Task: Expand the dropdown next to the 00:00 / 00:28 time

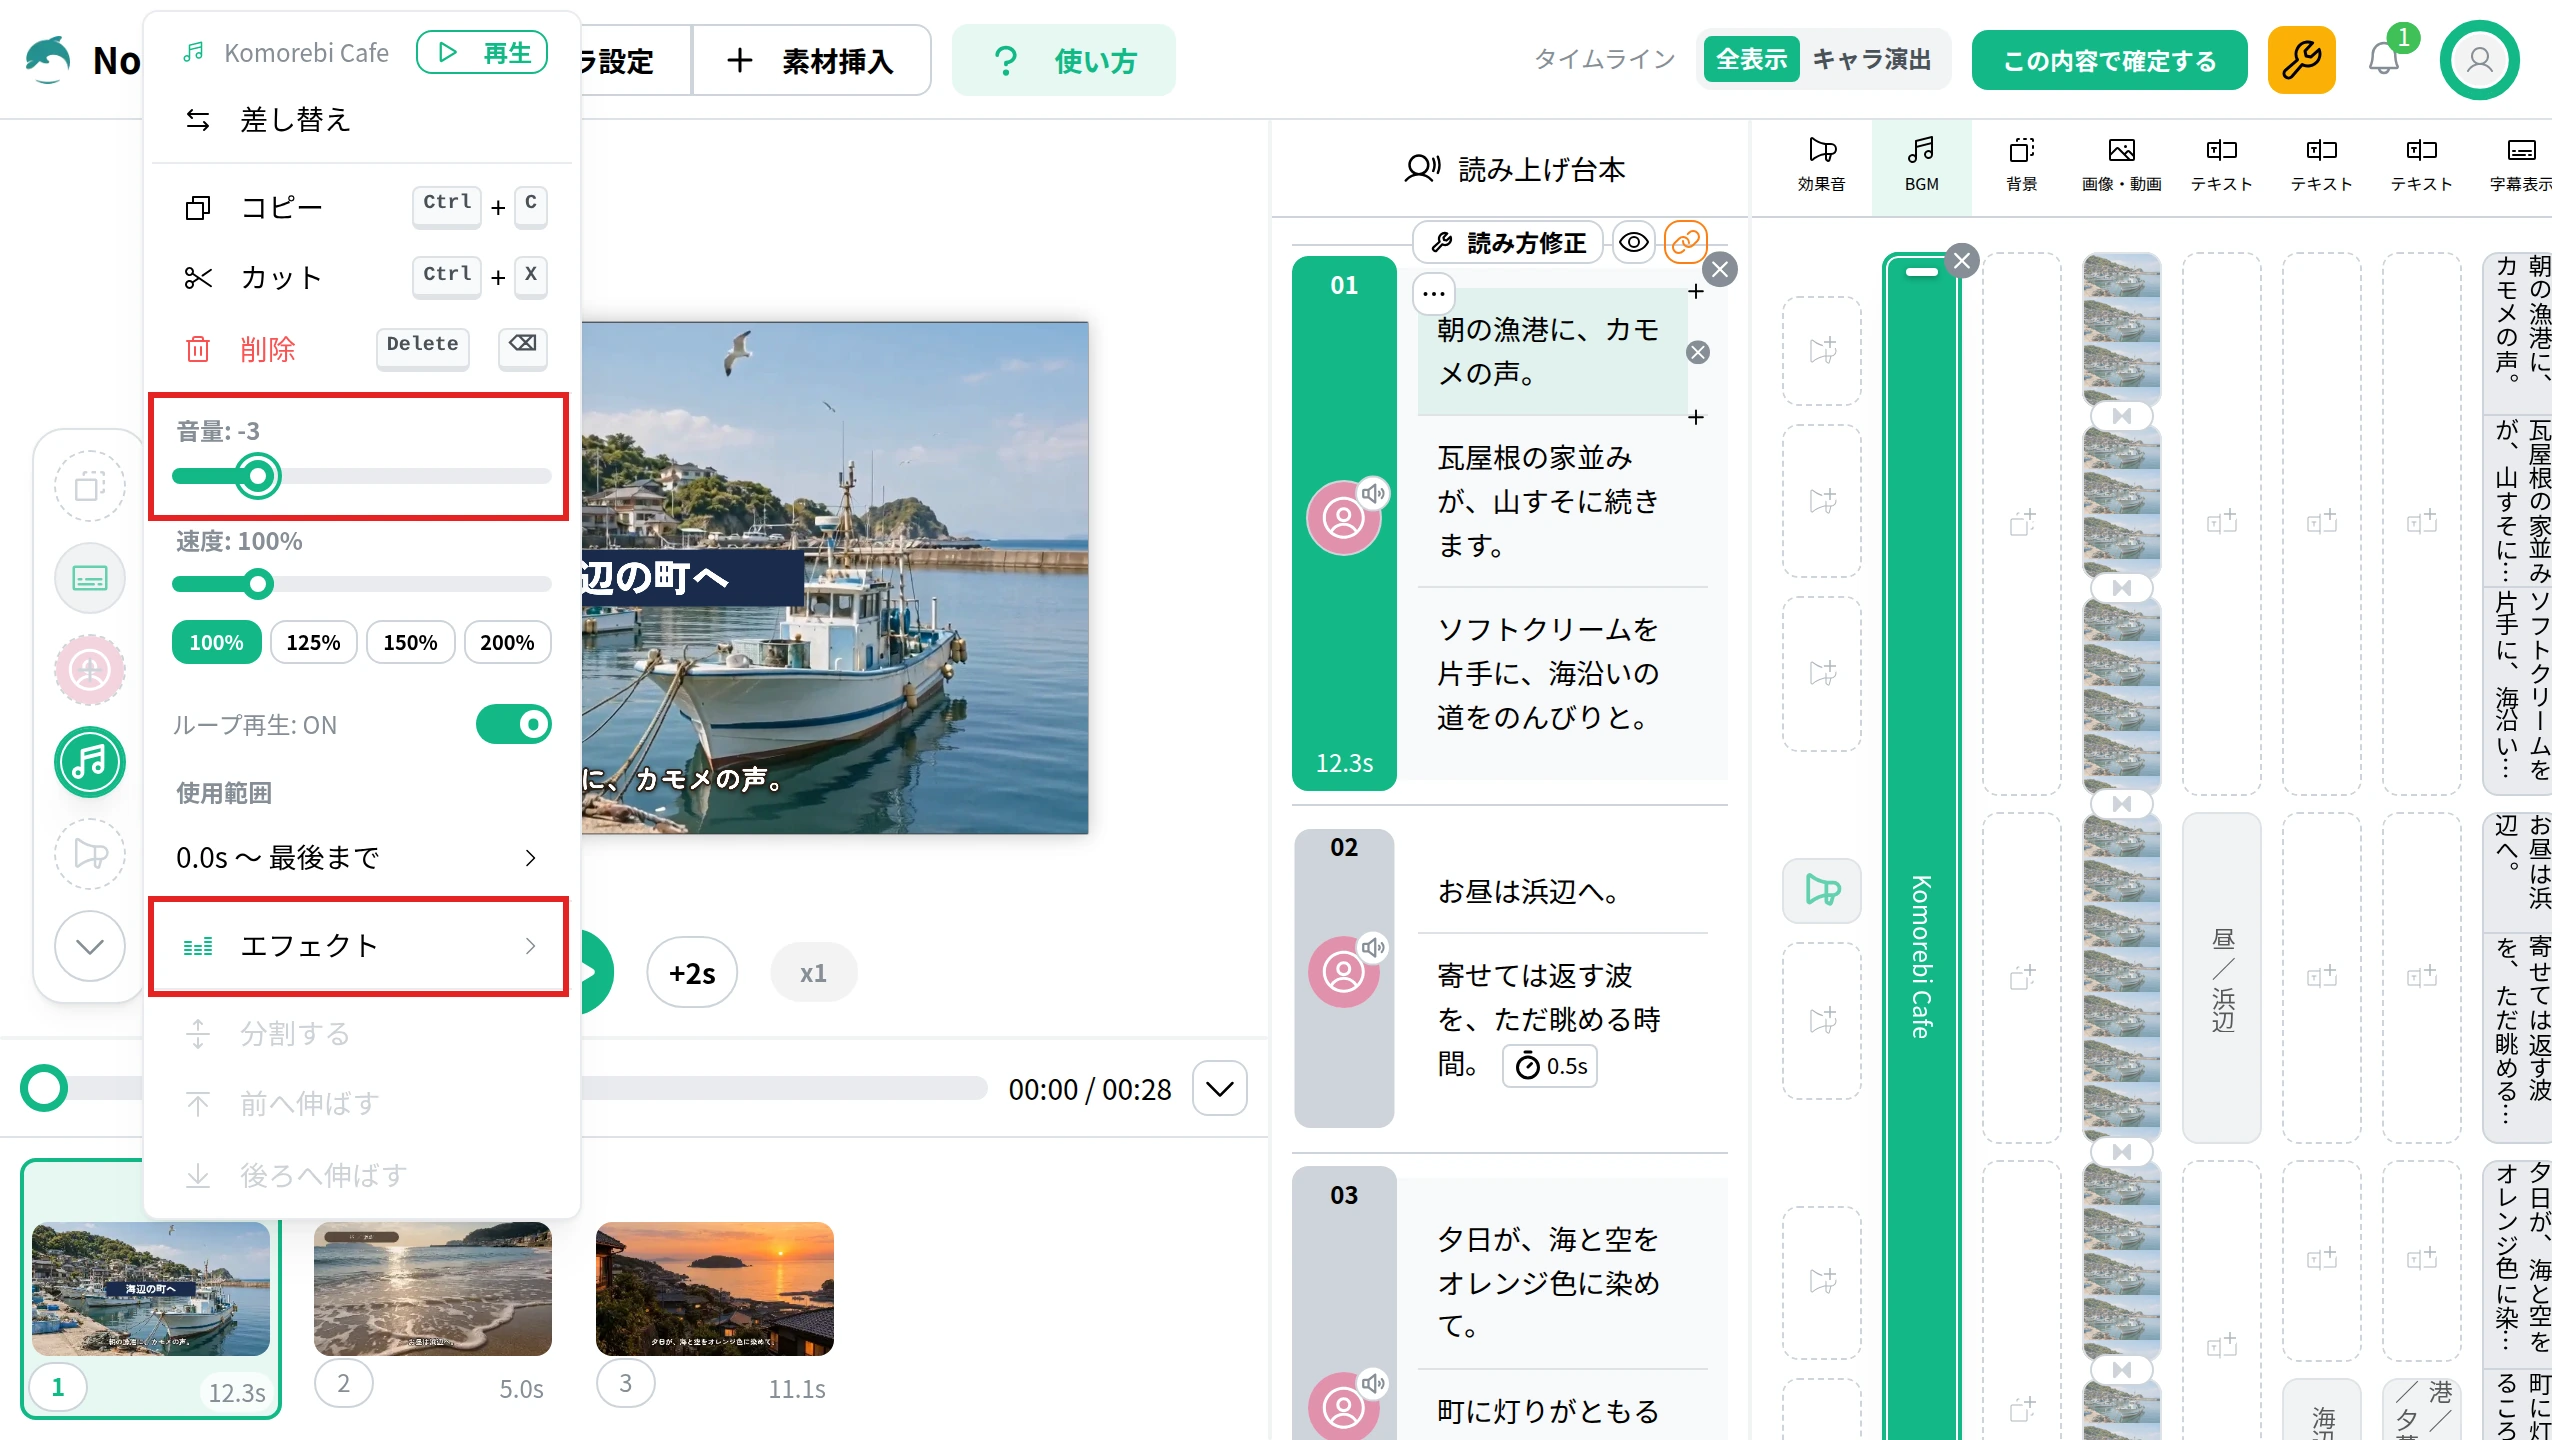Action: coord(1219,1088)
